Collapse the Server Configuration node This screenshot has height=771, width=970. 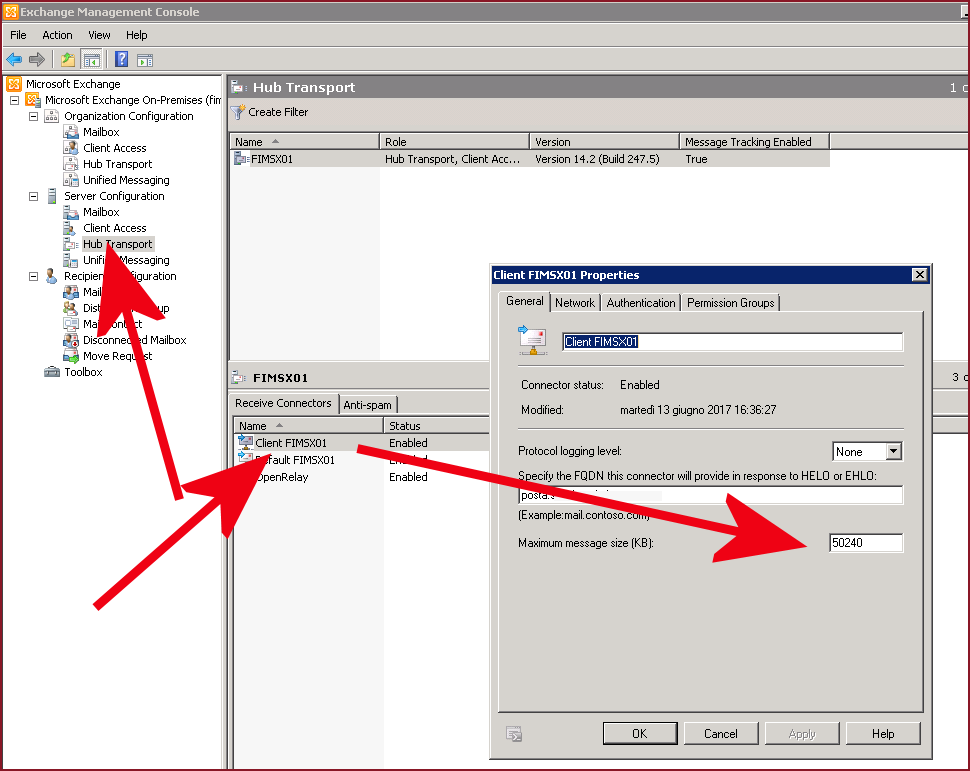33,196
